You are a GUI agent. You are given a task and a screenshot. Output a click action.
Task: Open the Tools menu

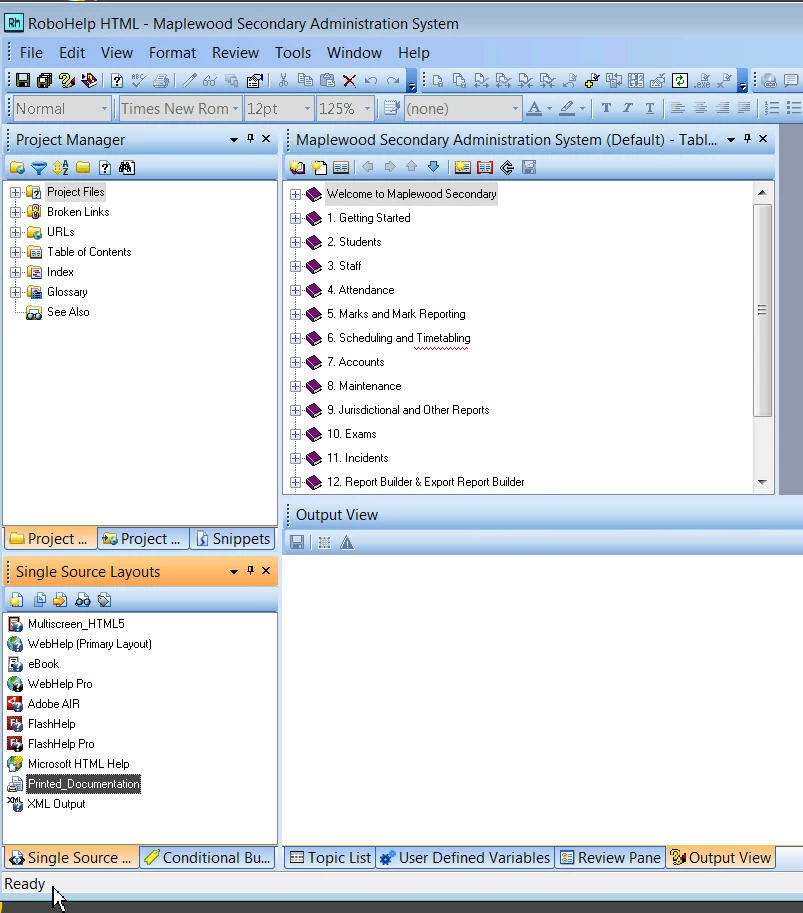click(x=293, y=53)
